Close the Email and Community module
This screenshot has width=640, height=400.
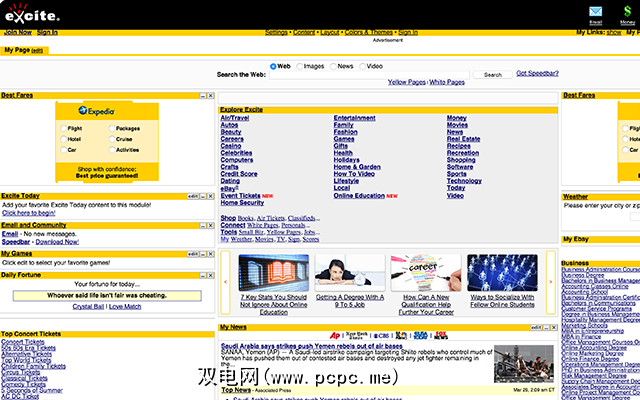[211, 226]
